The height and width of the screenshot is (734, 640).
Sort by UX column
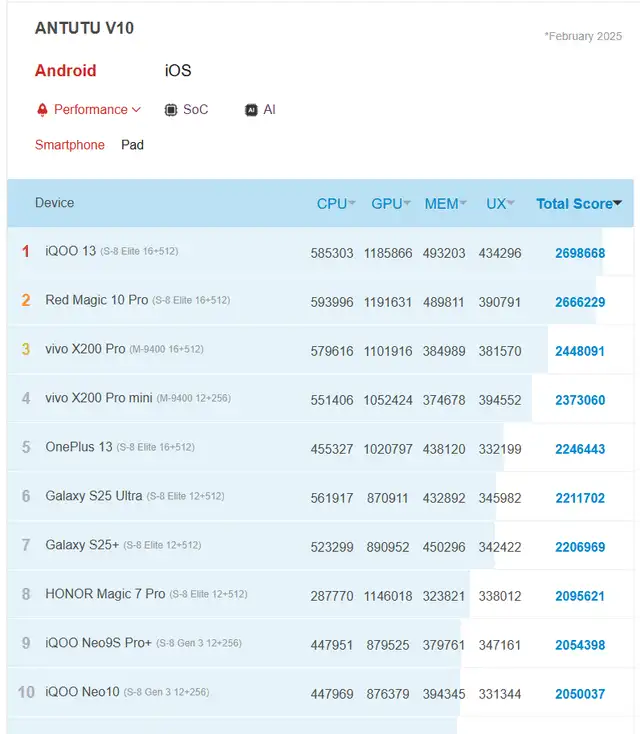[500, 204]
